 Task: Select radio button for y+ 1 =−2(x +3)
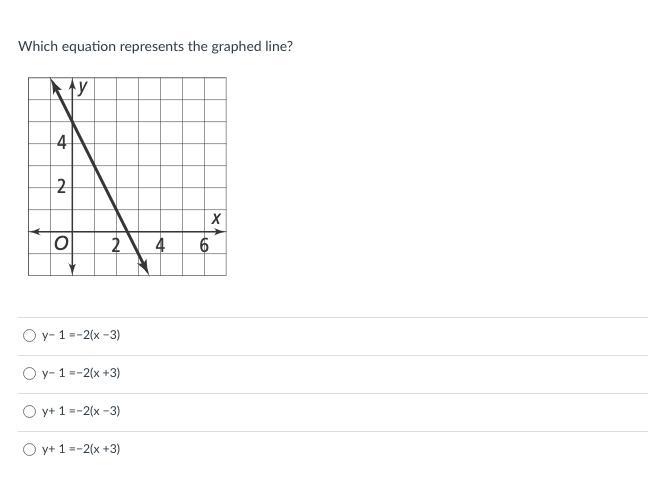tap(29, 449)
